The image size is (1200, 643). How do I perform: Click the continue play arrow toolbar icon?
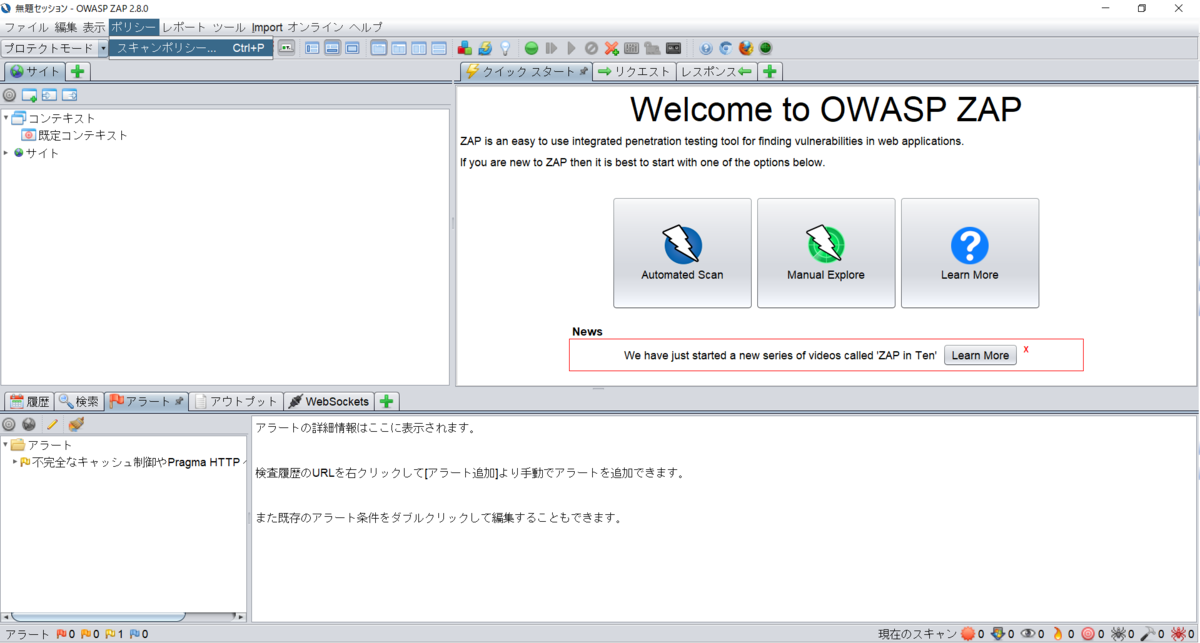pos(571,48)
